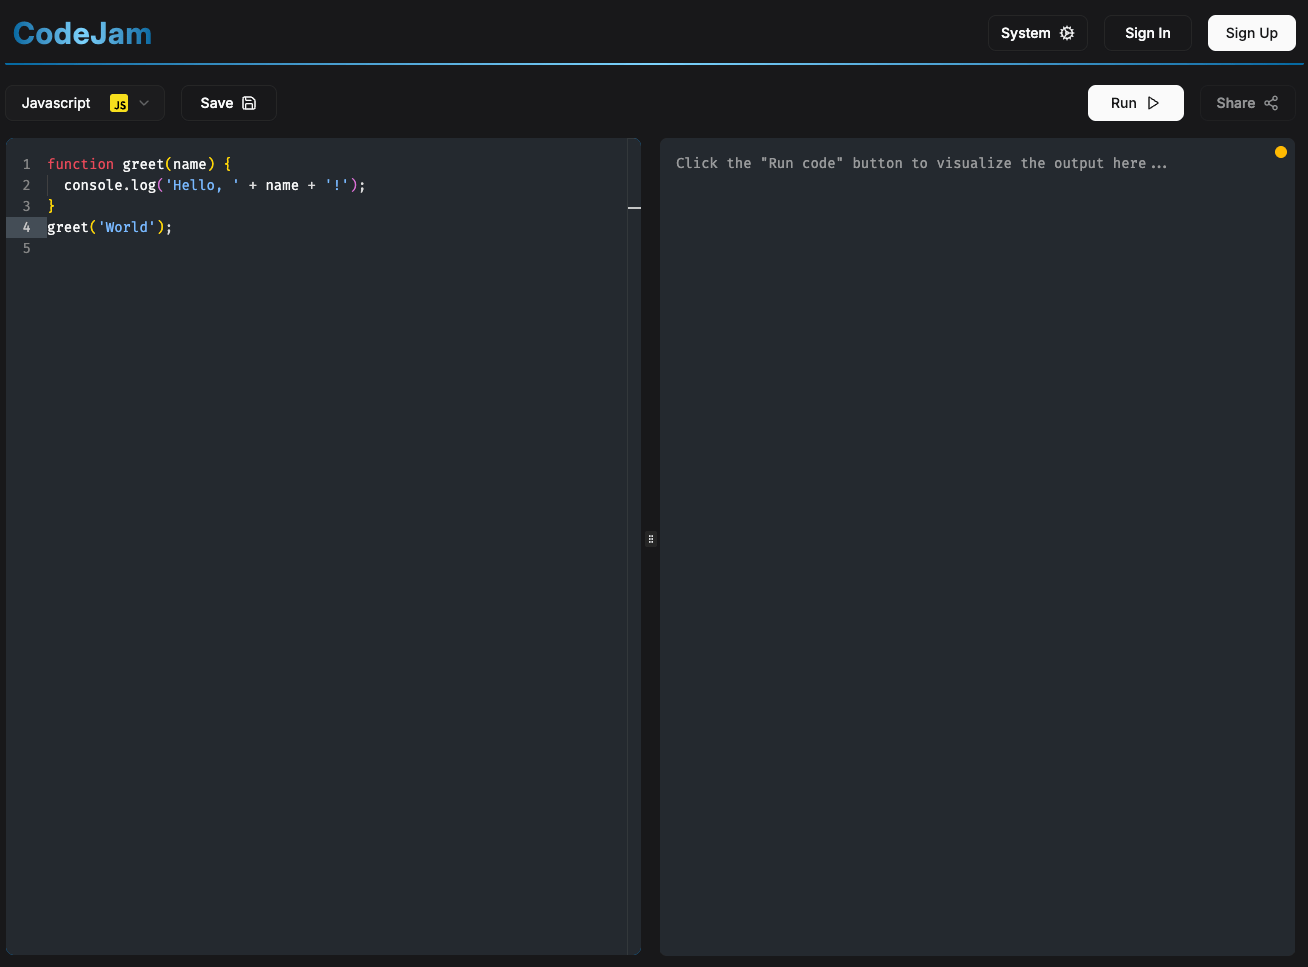
Task: Click the JS language badge icon
Action: (x=119, y=103)
